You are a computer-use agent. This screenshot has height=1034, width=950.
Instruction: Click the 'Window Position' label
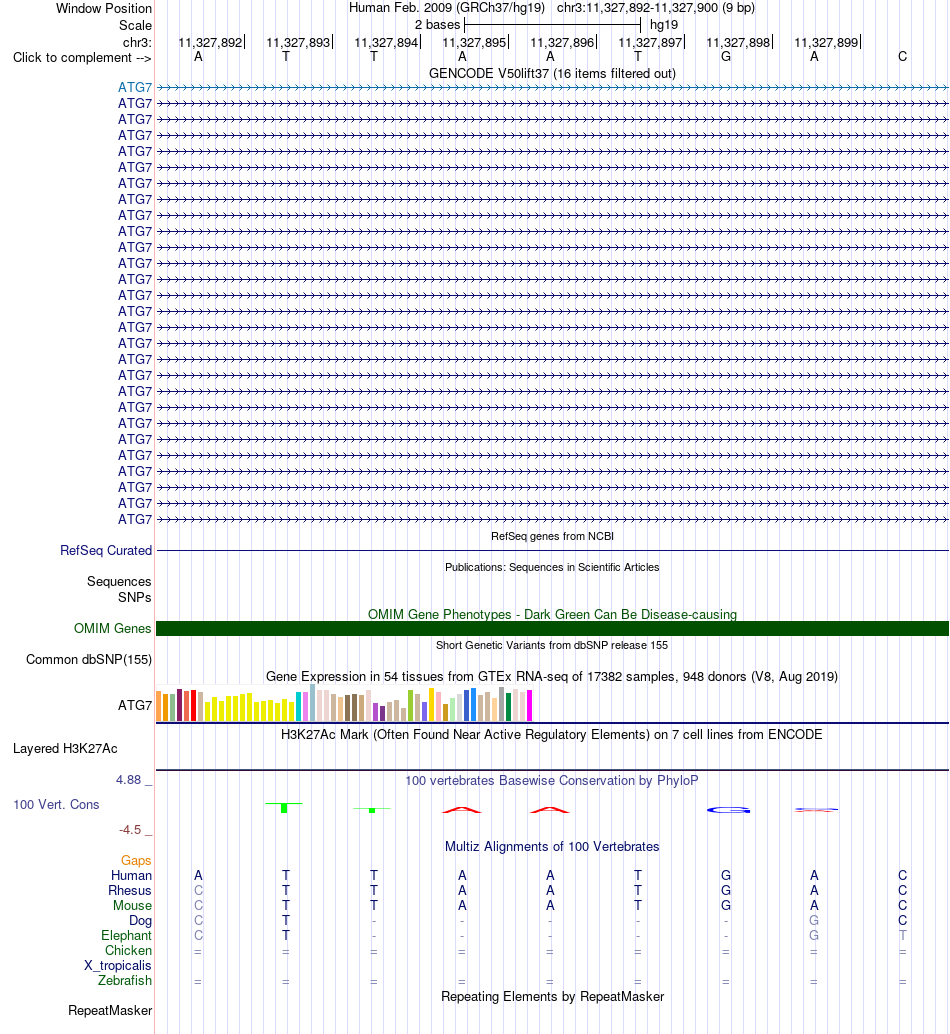[x=104, y=9]
